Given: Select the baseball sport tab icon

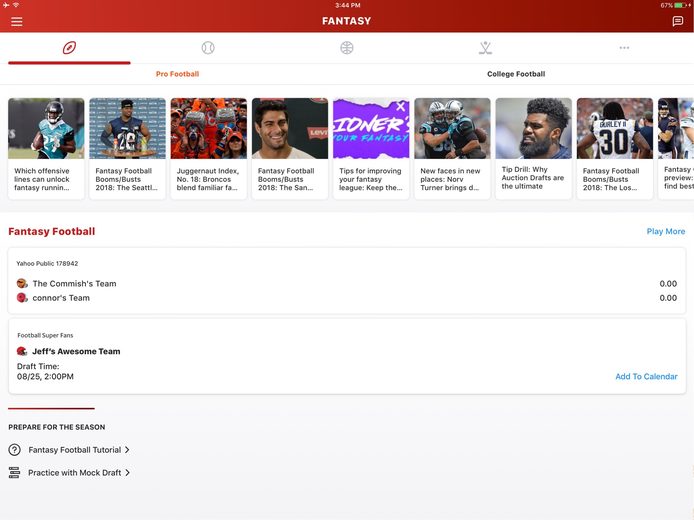Looking at the screenshot, I should (208, 47).
